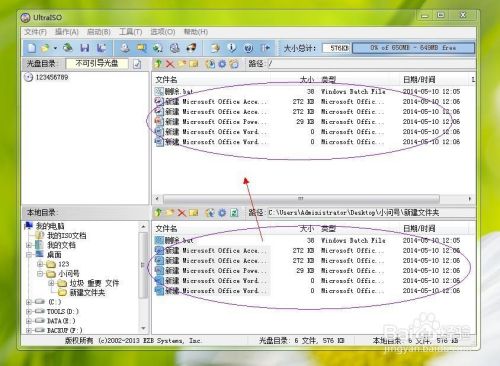Image resolution: width=500 pixels, height=366 pixels.
Task: Select the 123456789 disc volume node
Action: [x=52, y=77]
